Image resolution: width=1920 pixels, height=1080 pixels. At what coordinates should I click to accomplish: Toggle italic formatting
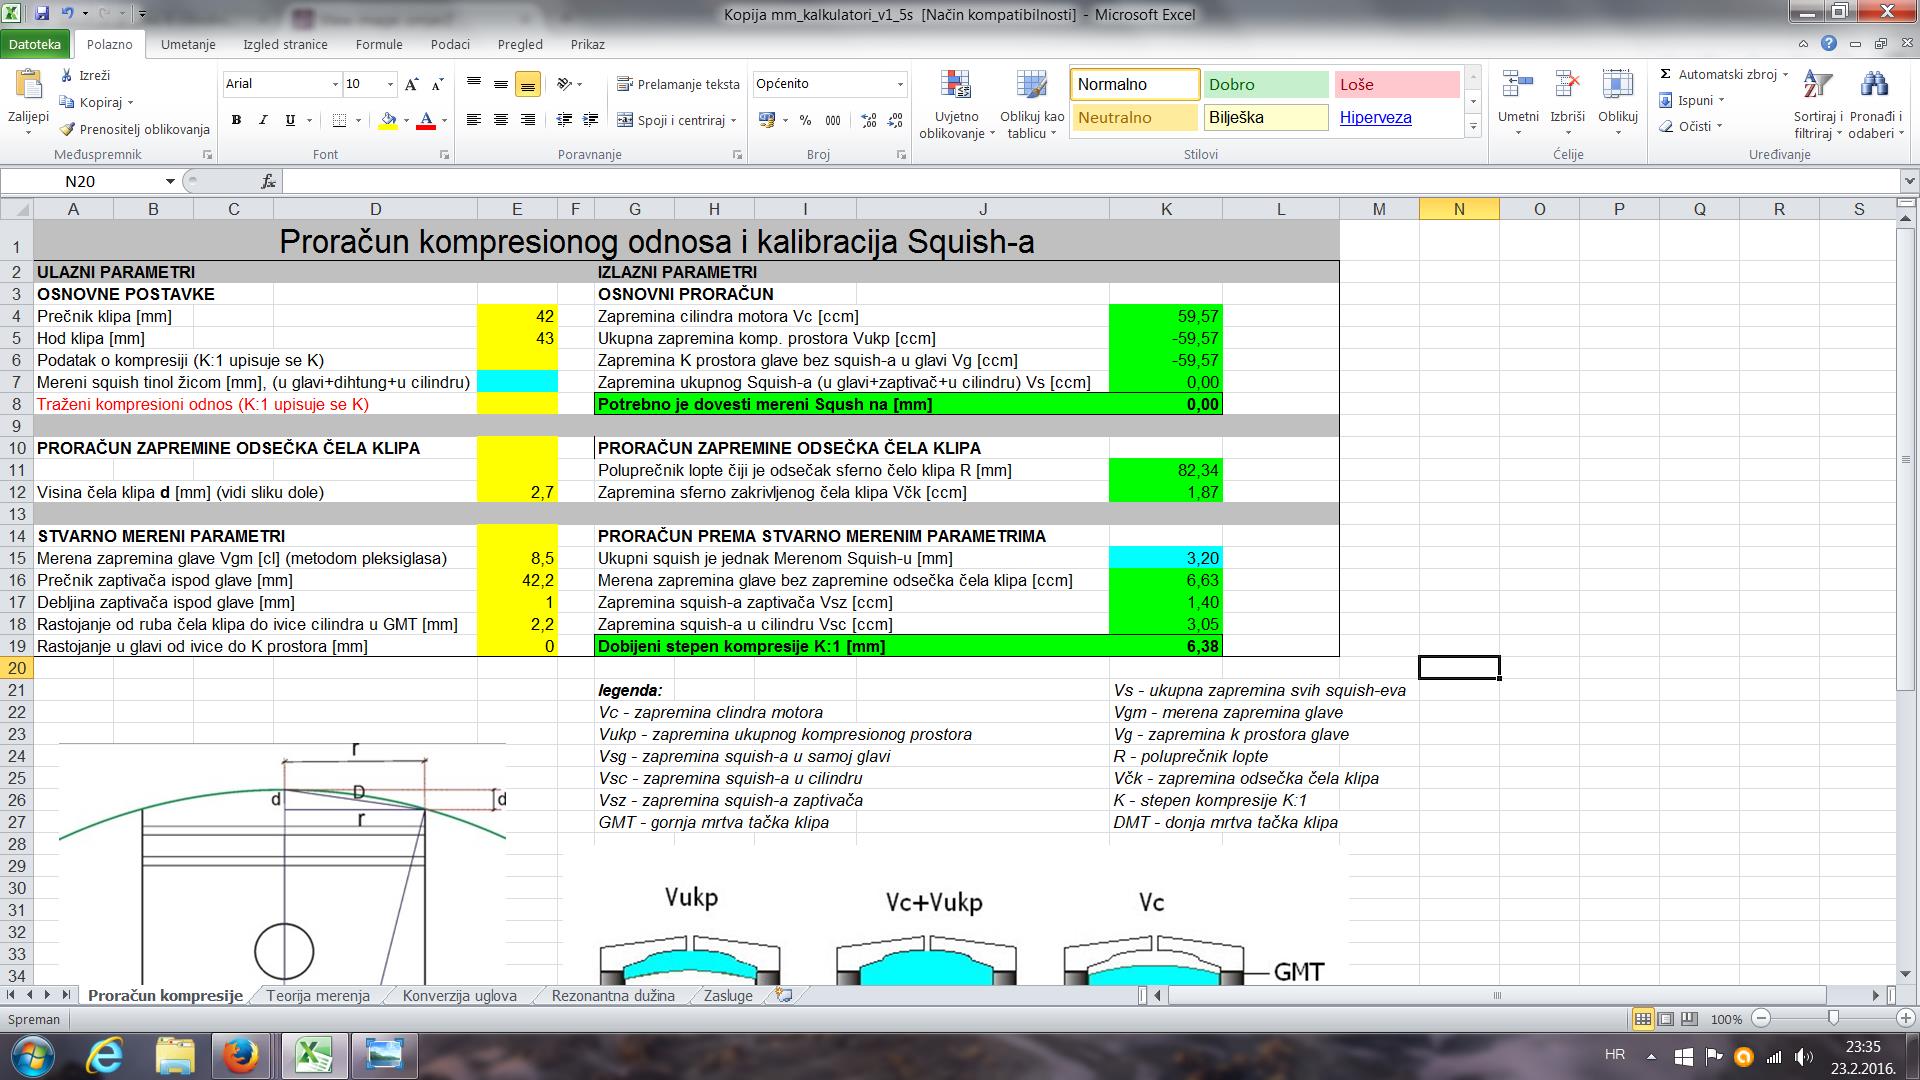pos(263,120)
